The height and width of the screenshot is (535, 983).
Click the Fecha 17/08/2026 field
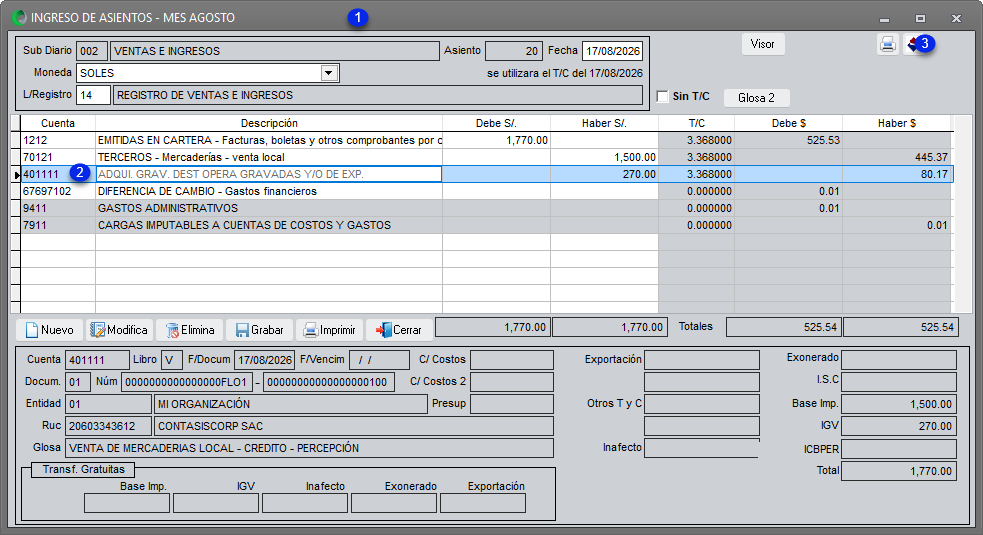point(612,51)
